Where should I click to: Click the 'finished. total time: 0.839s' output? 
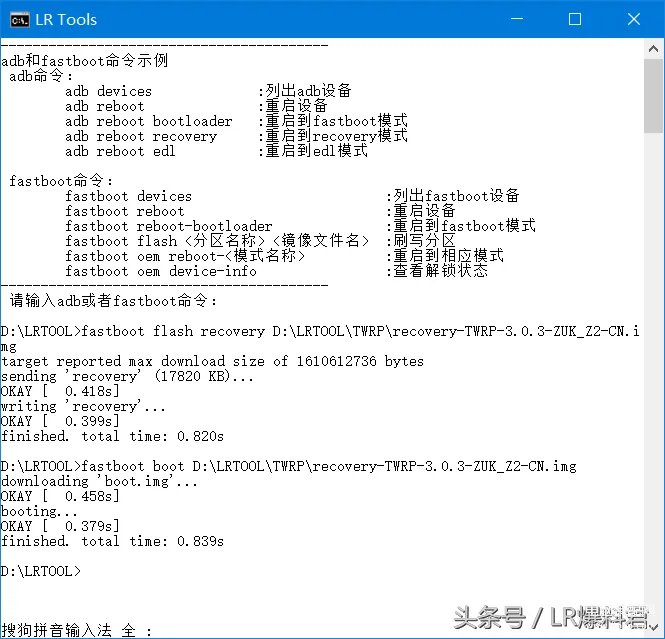(112, 541)
